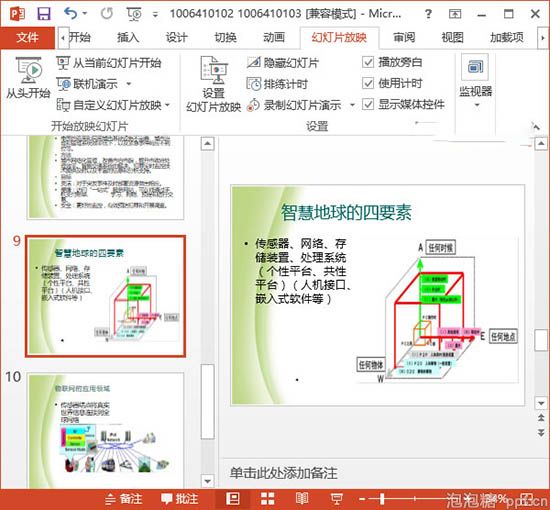Click the 任何时候 label in diagram

coord(441,248)
